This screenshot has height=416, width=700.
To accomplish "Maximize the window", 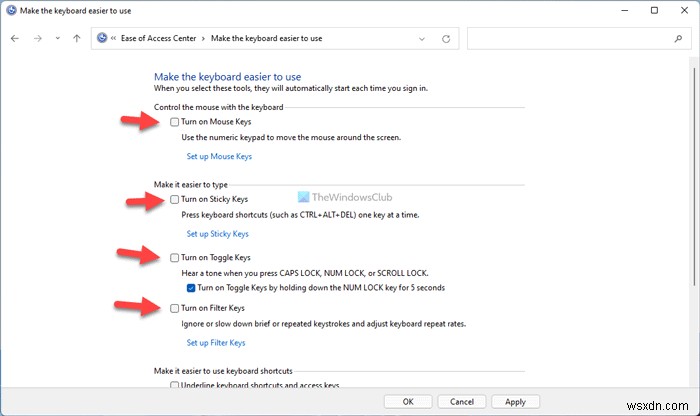I will tap(654, 10).
